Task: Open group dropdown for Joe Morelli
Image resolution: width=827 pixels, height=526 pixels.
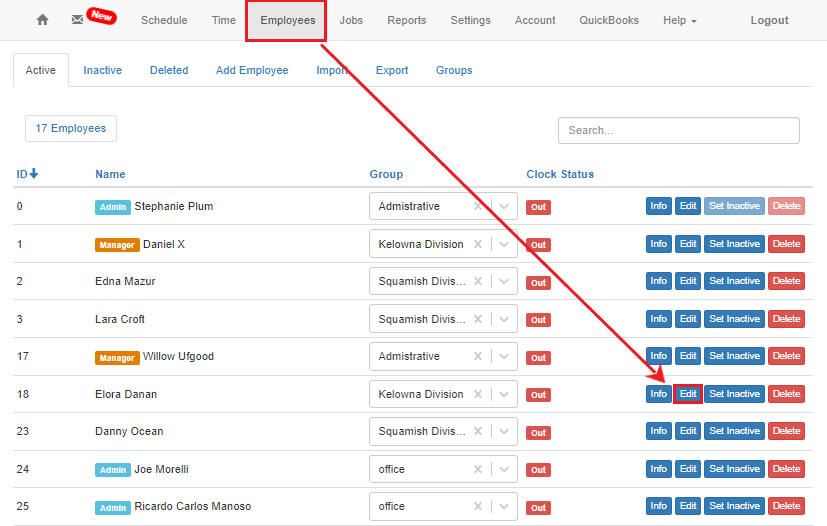Action: pyautogui.click(x=505, y=469)
